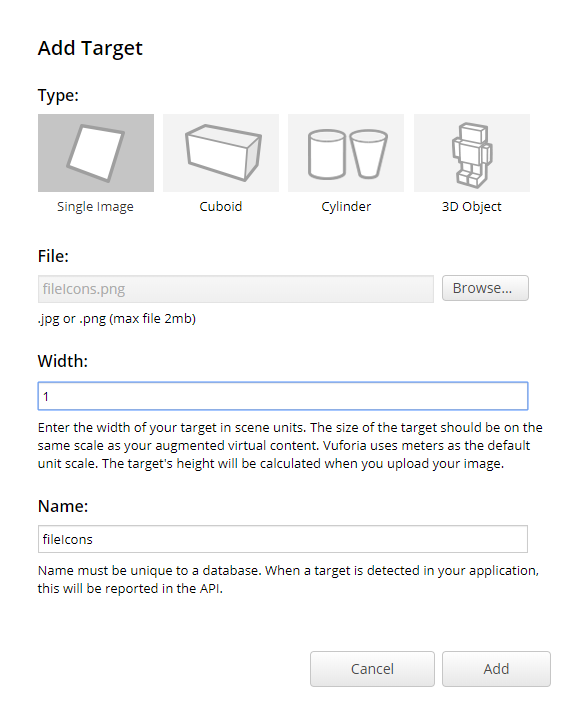Click the Cuboid text label
This screenshot has height=720, width=570.
pos(220,207)
